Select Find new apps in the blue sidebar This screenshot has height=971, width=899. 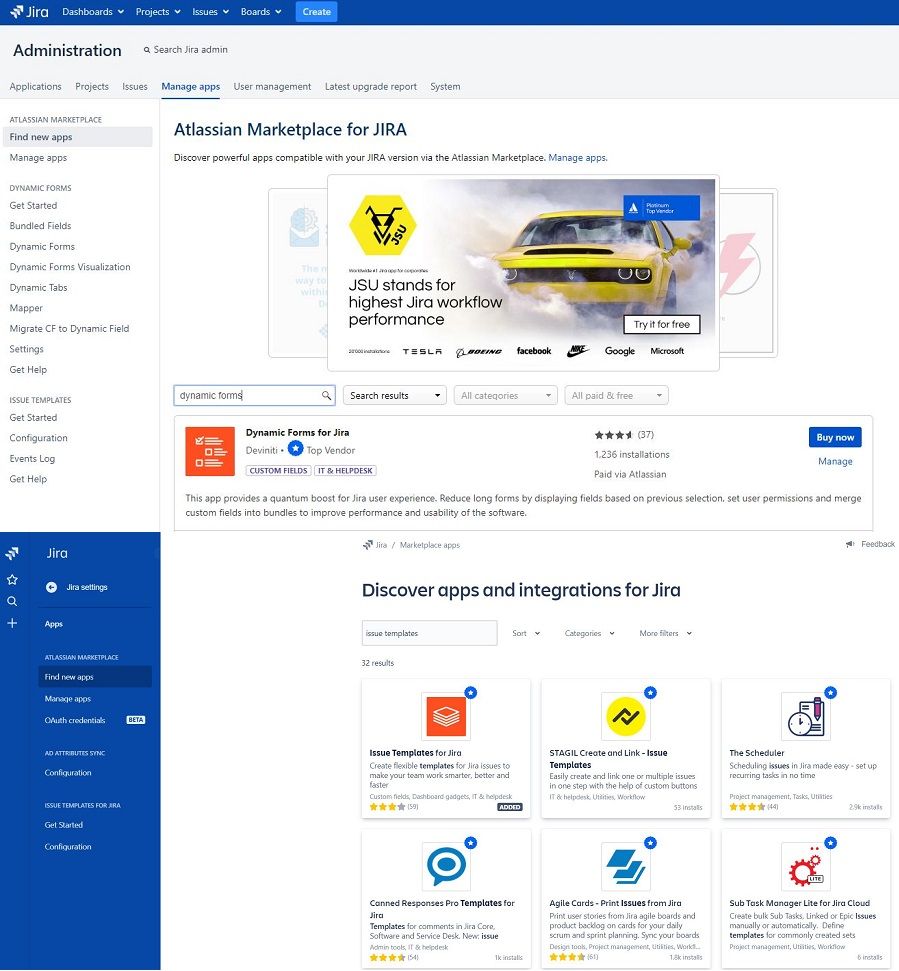click(x=95, y=677)
